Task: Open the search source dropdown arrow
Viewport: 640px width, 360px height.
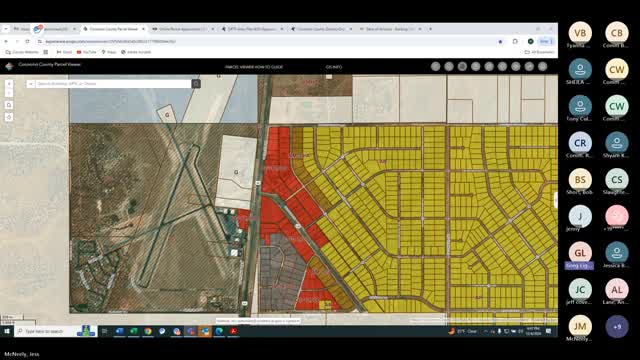Action: [31, 84]
